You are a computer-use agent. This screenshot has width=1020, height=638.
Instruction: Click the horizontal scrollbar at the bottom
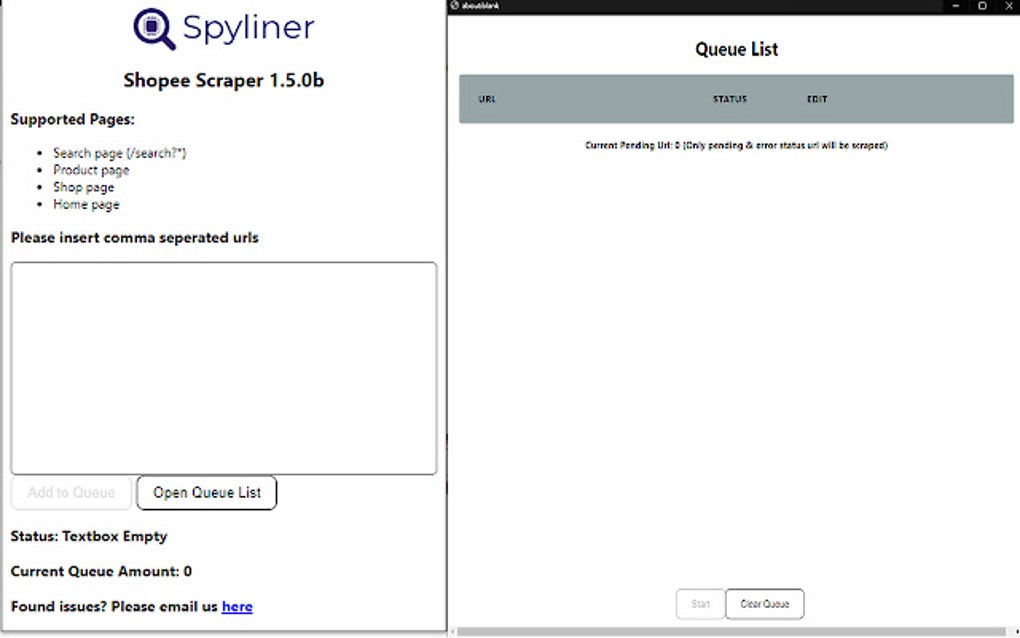(736, 631)
